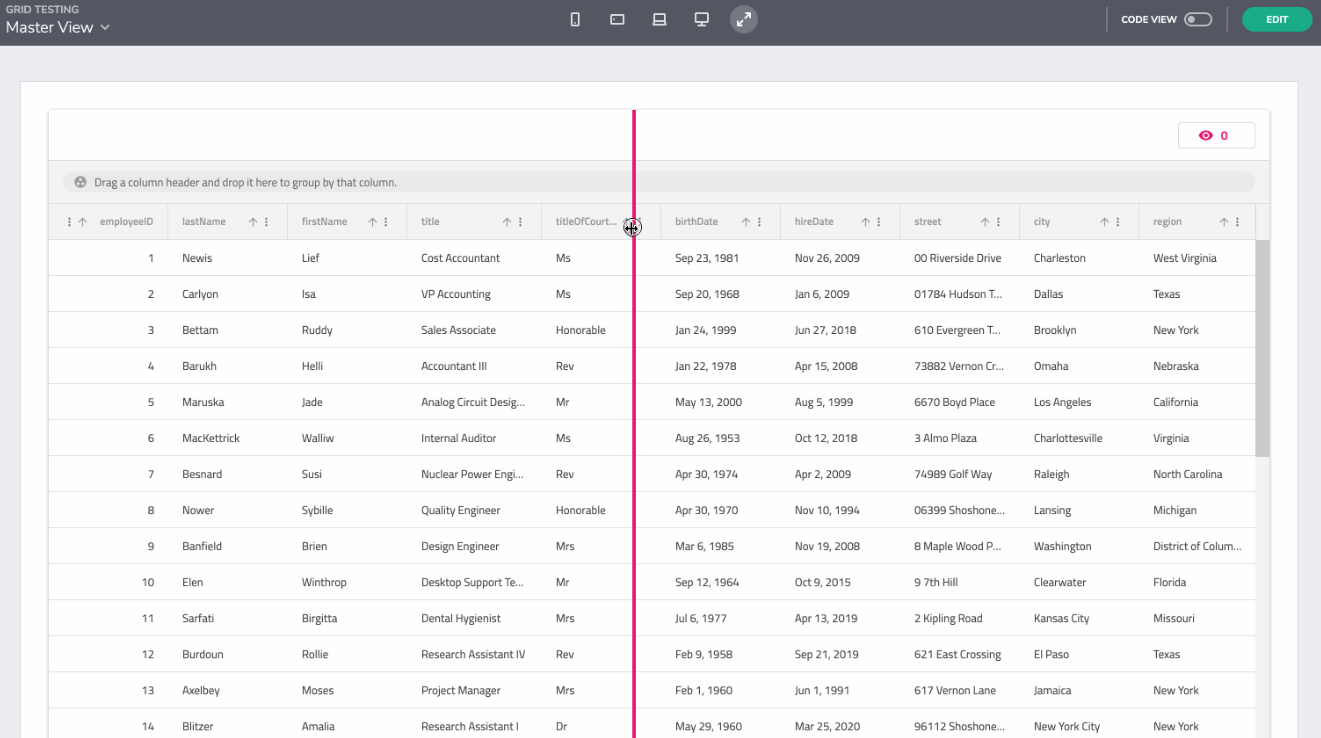This screenshot has height=738, width=1321.
Task: Select the laptop preview icon
Action: click(659, 18)
